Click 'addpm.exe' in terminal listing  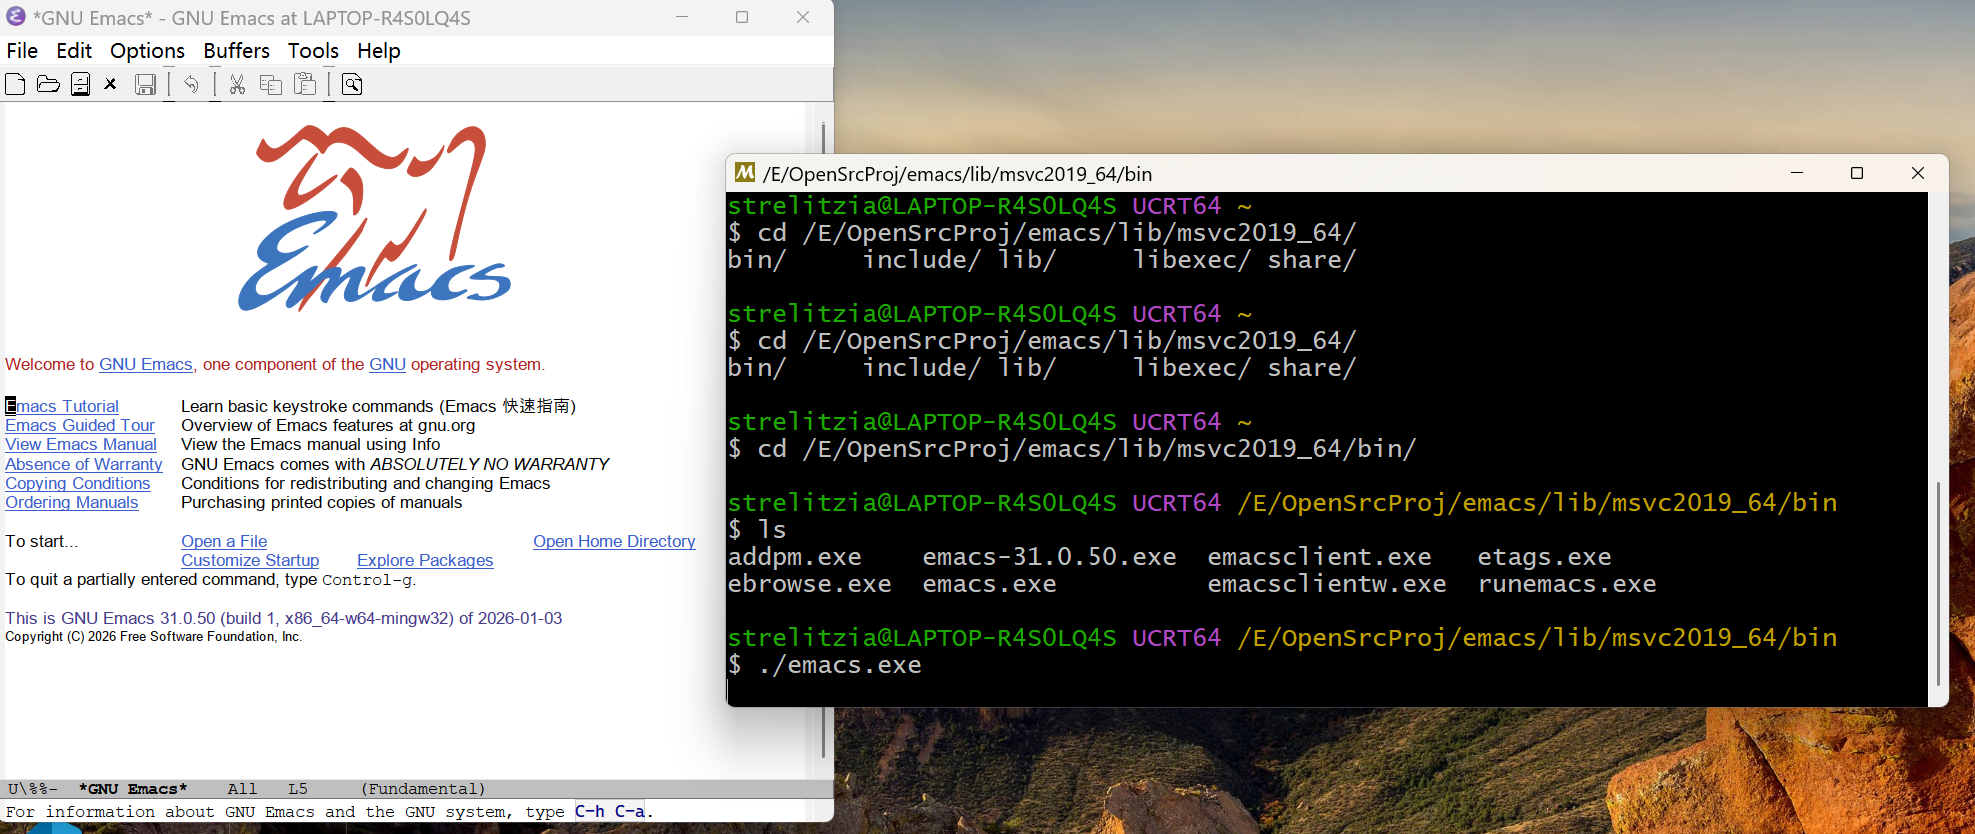795,557
